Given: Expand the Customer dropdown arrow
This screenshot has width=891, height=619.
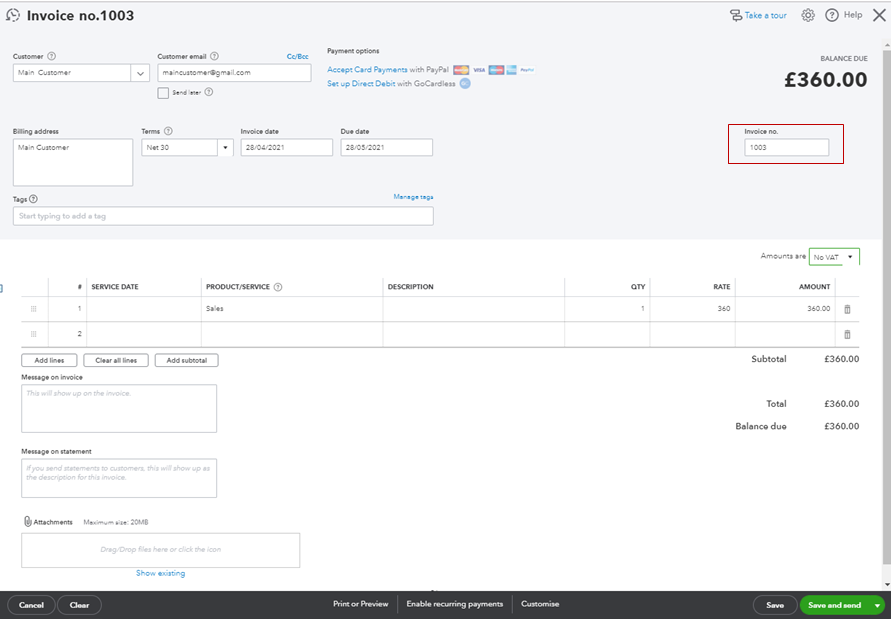Looking at the screenshot, I should click(140, 73).
